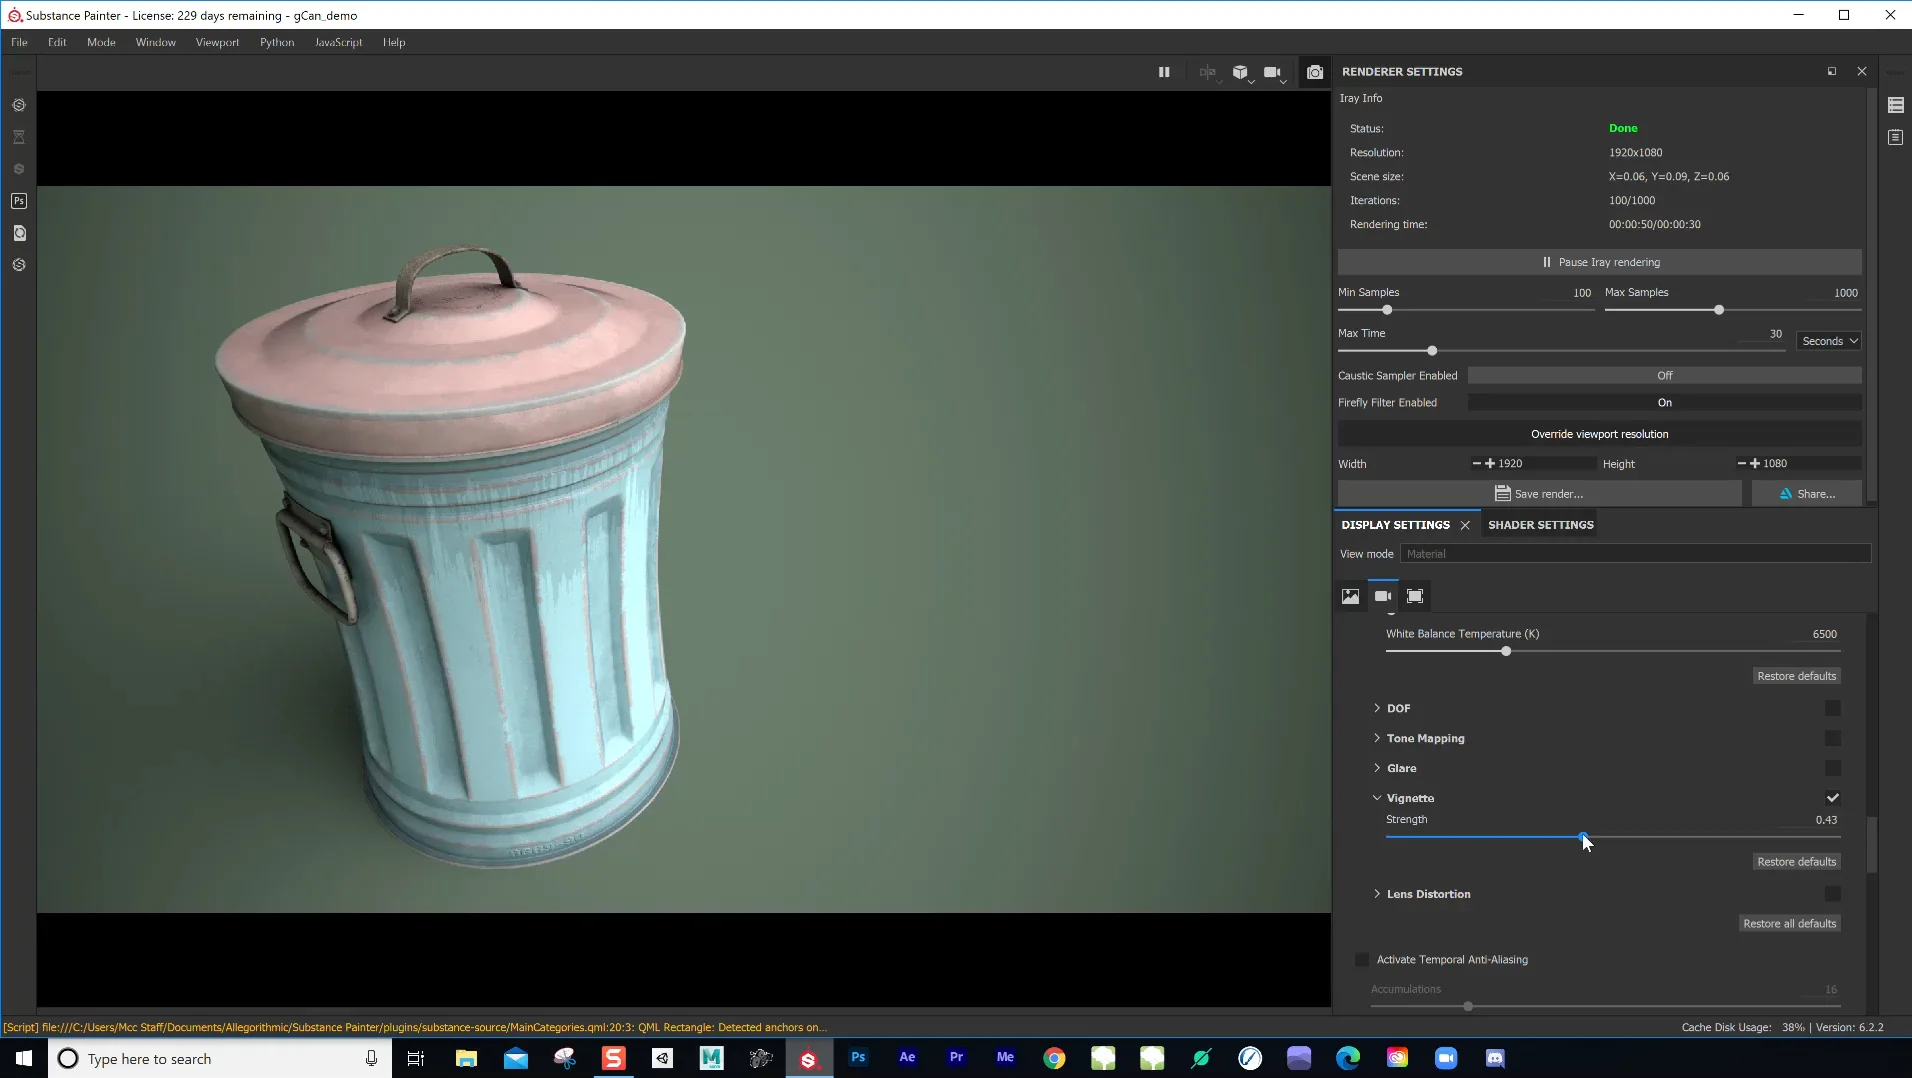This screenshot has height=1078, width=1912.
Task: Switch to Environment settings image icon
Action: 1350,596
